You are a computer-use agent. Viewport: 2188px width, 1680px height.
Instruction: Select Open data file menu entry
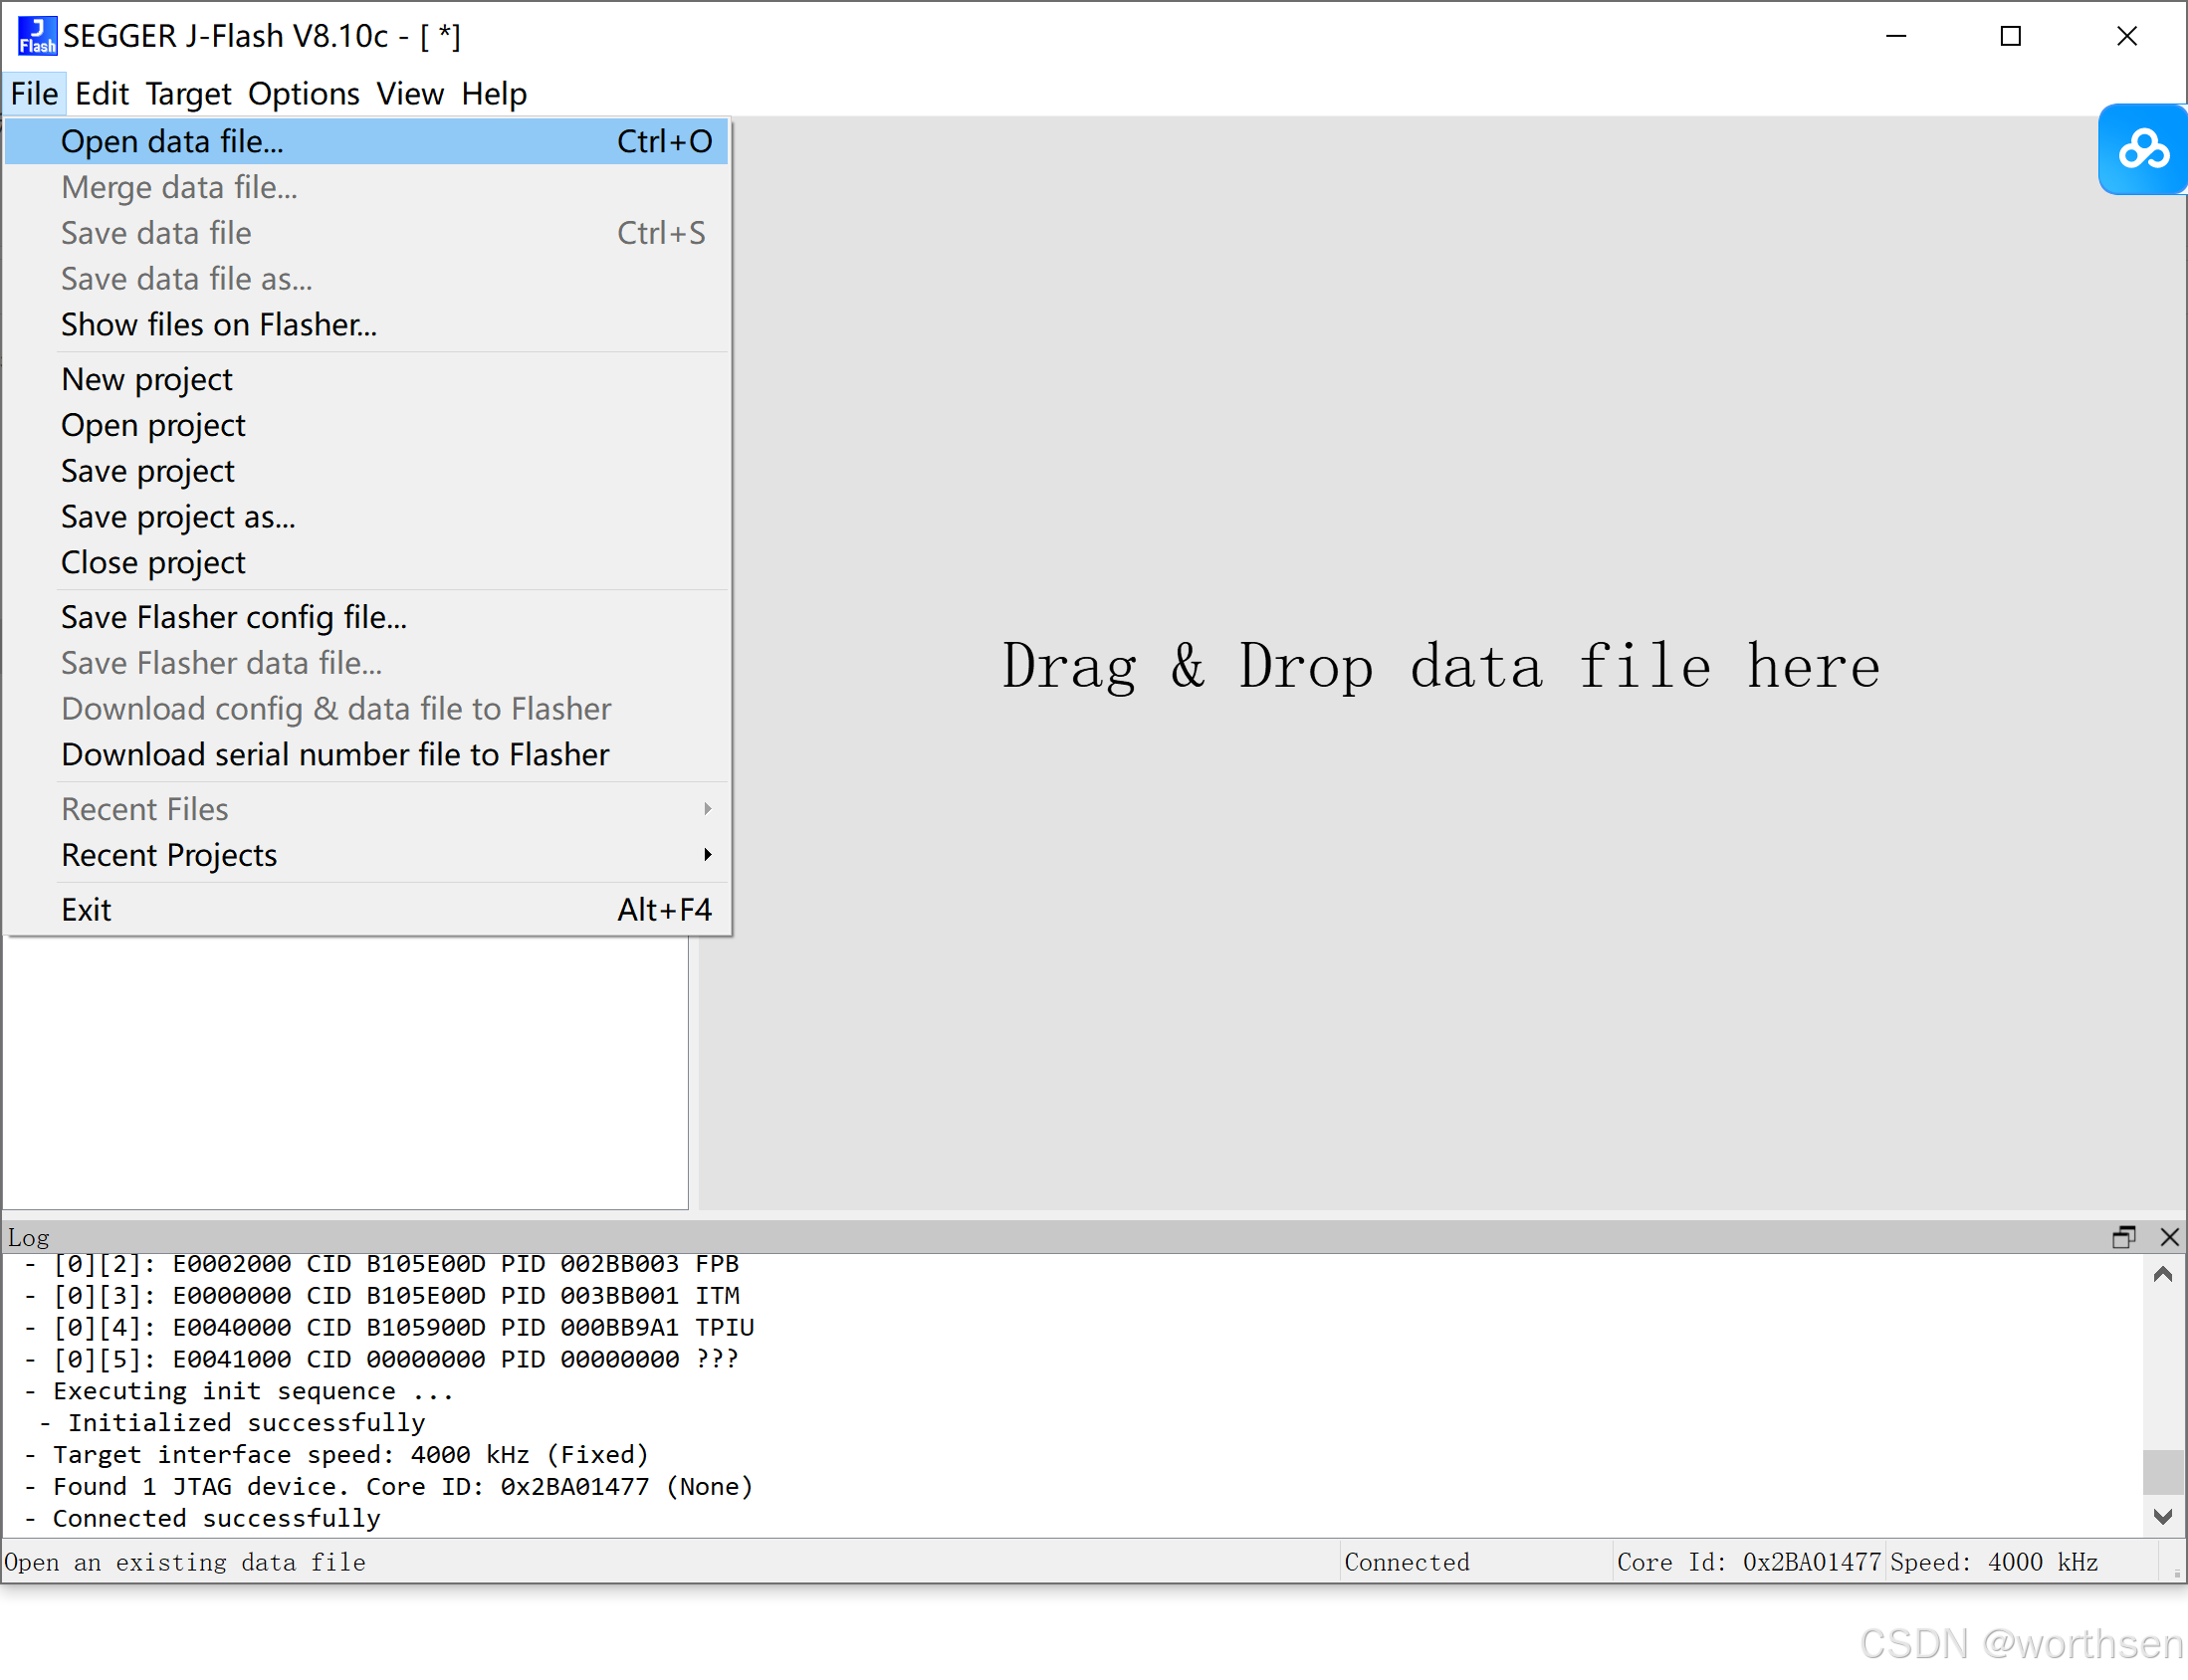pyautogui.click(x=172, y=142)
